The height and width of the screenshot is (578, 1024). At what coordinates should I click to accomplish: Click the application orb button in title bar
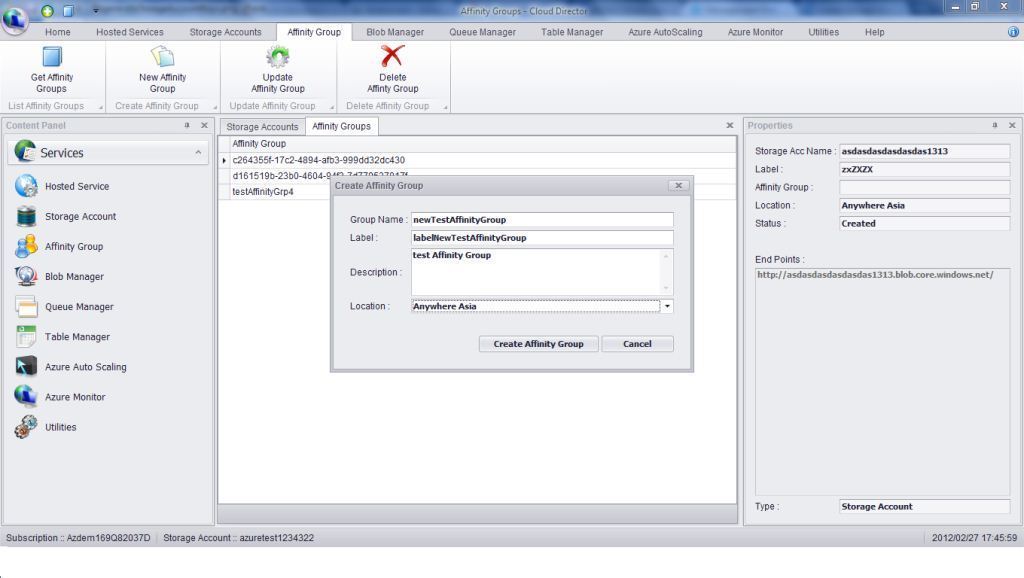point(14,19)
